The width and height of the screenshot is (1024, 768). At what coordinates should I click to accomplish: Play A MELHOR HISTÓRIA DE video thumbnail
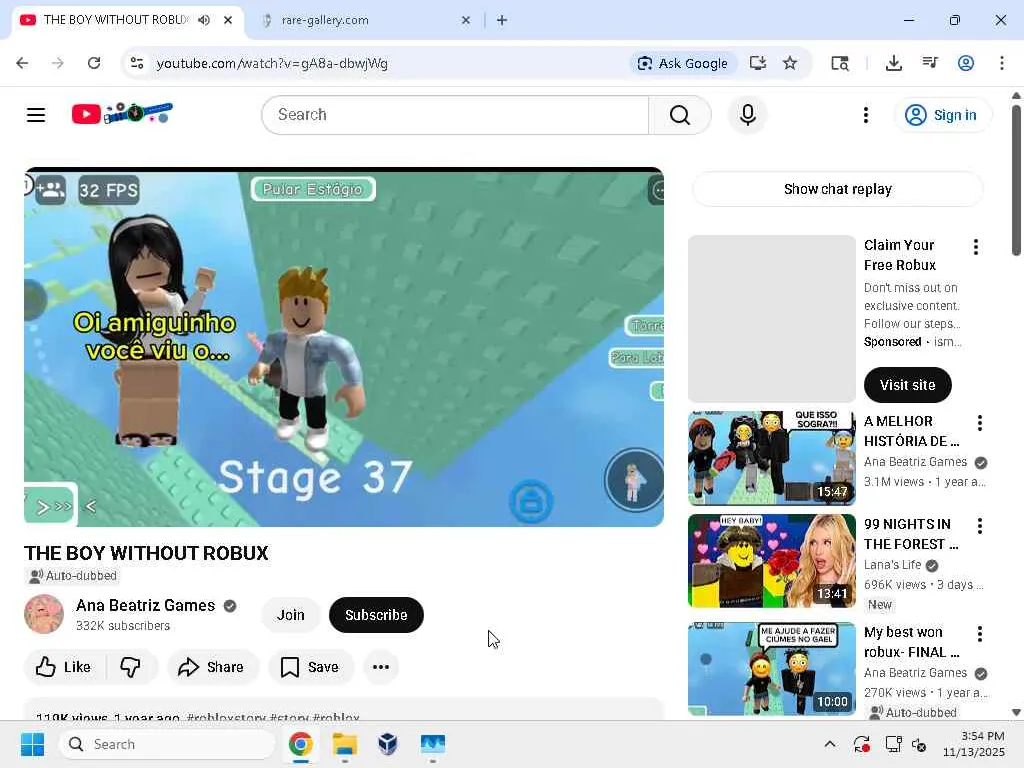(x=771, y=458)
